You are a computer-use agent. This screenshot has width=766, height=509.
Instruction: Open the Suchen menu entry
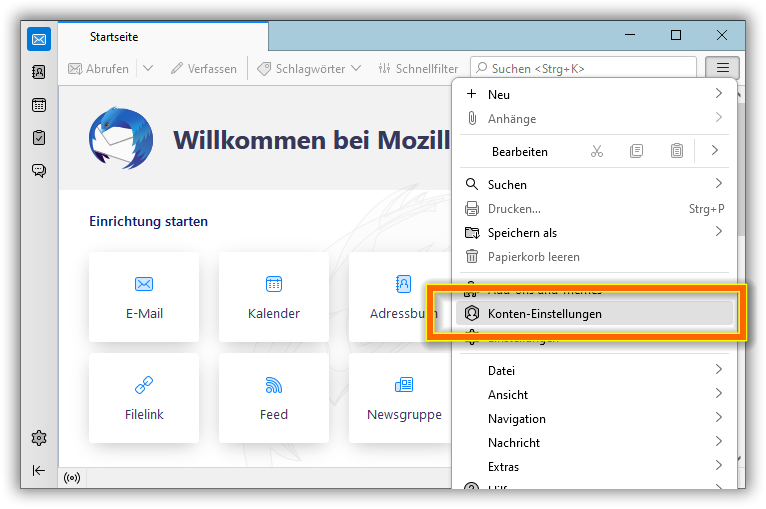[594, 184]
